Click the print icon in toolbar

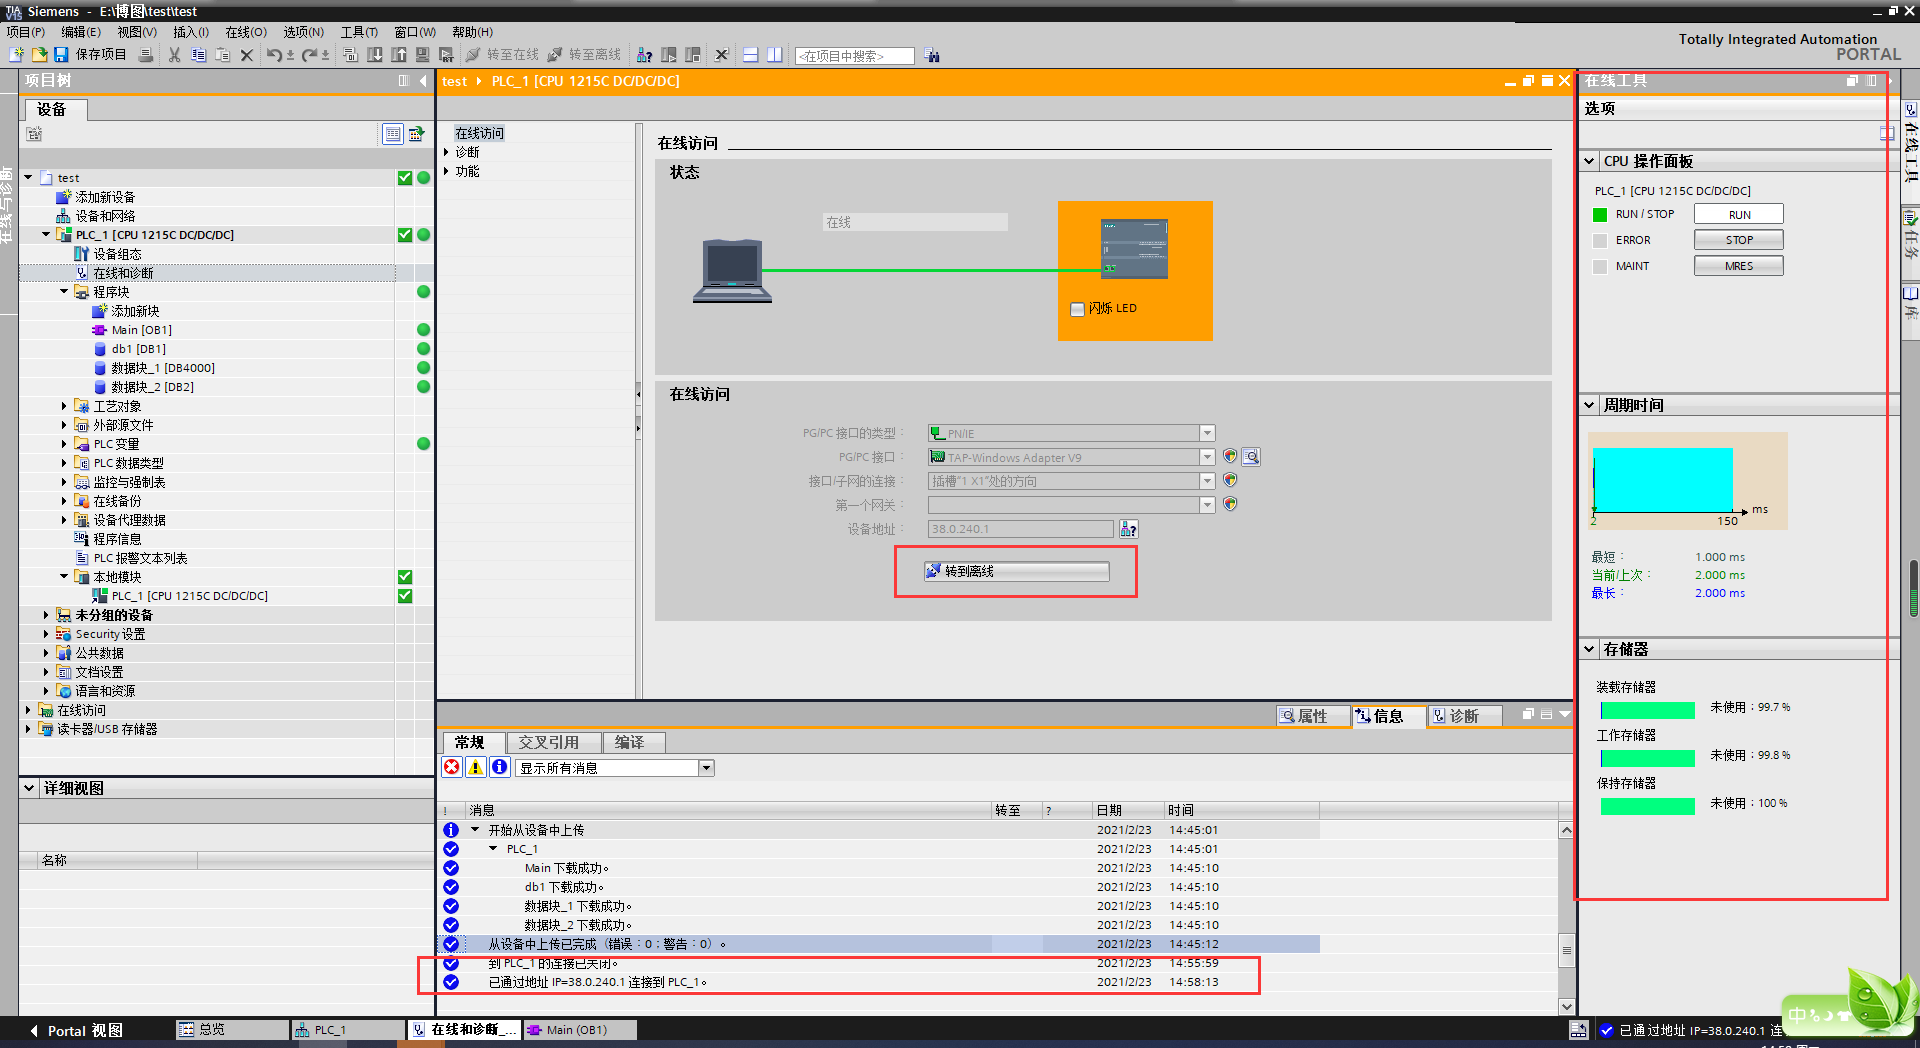(146, 55)
